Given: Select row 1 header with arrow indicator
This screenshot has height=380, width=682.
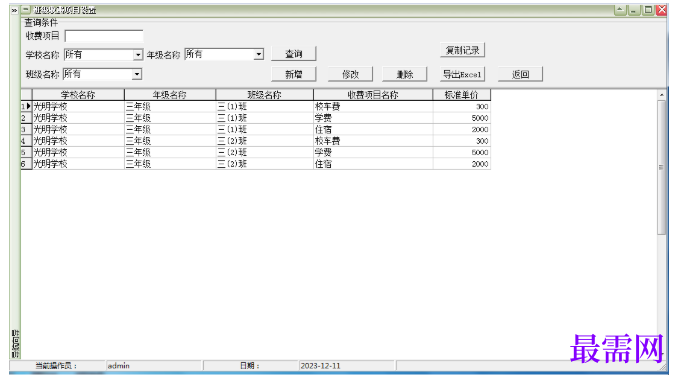Looking at the screenshot, I should click(27, 106).
